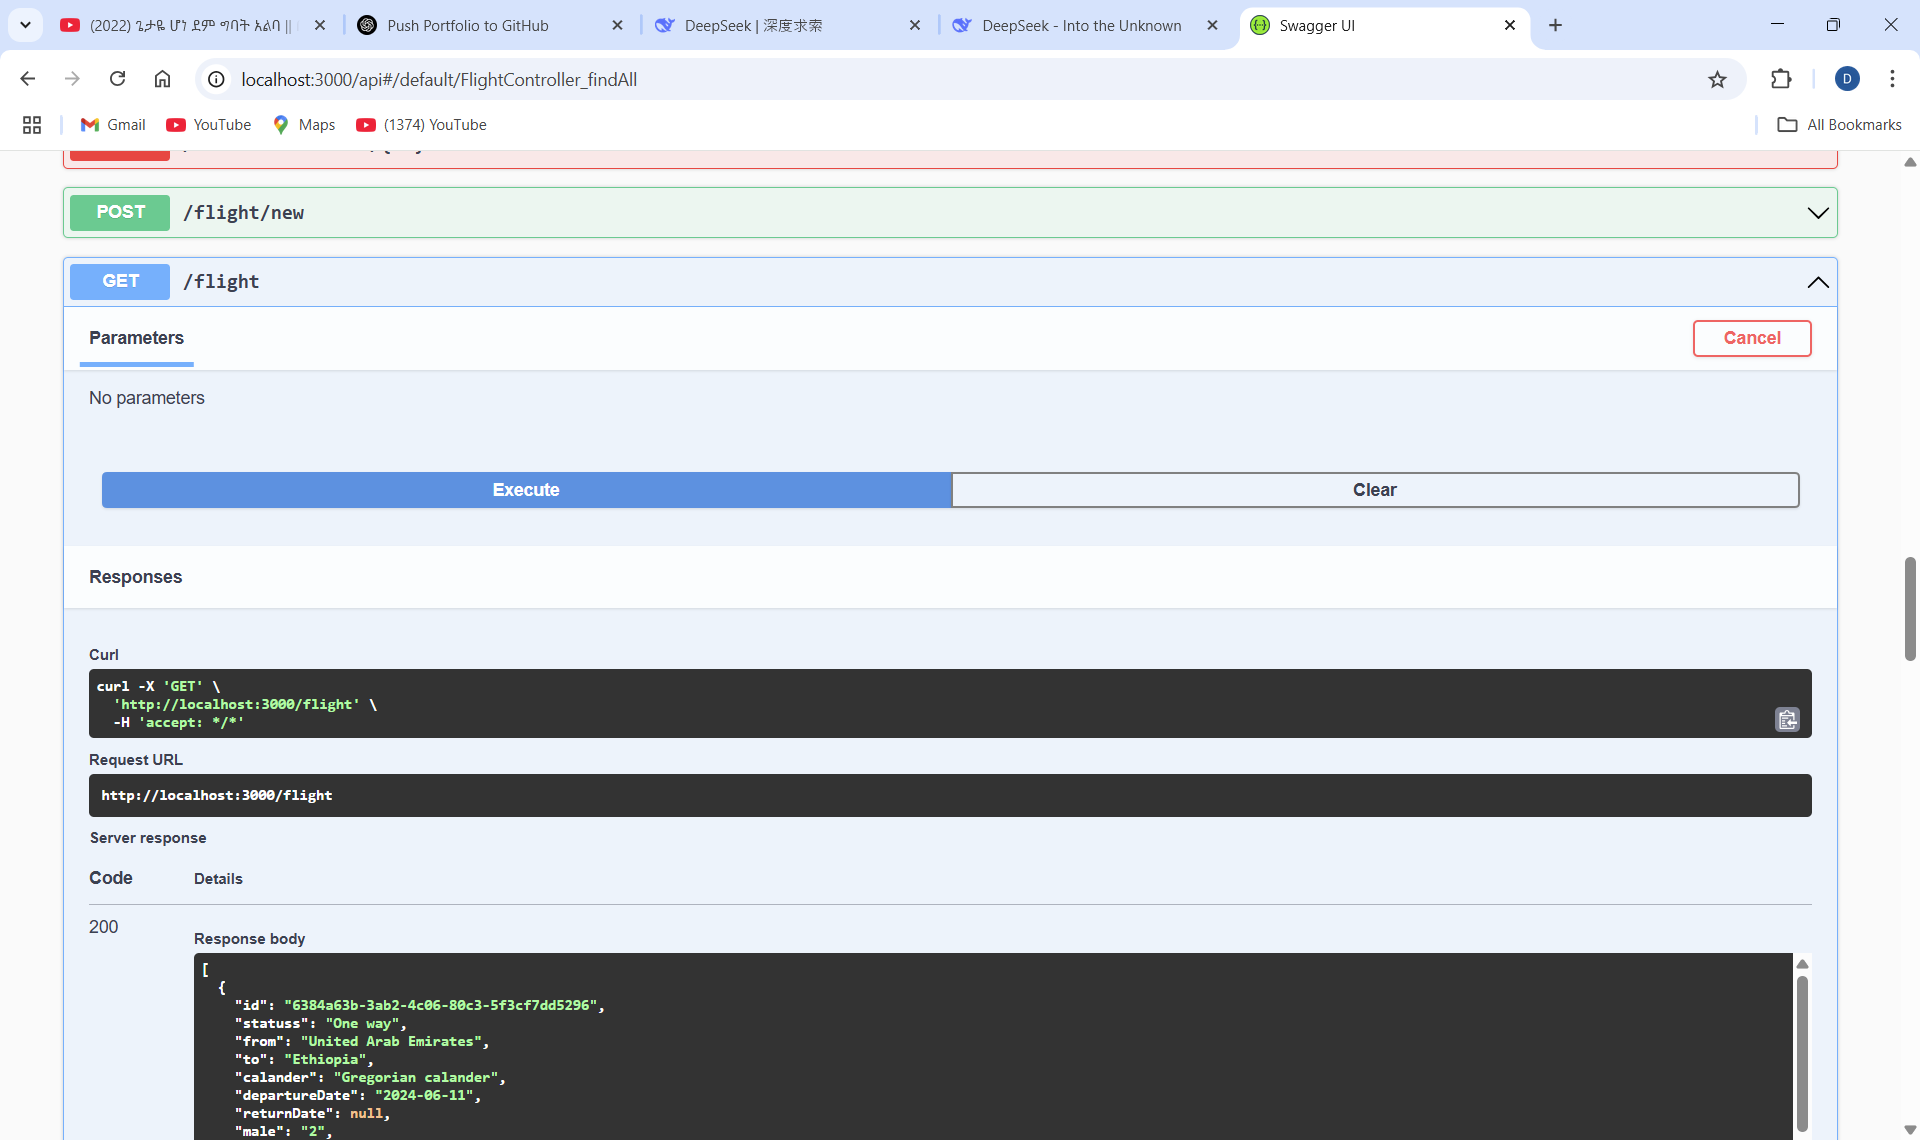Click the /flight endpoint path
This screenshot has height=1140, width=1920.
(x=221, y=282)
